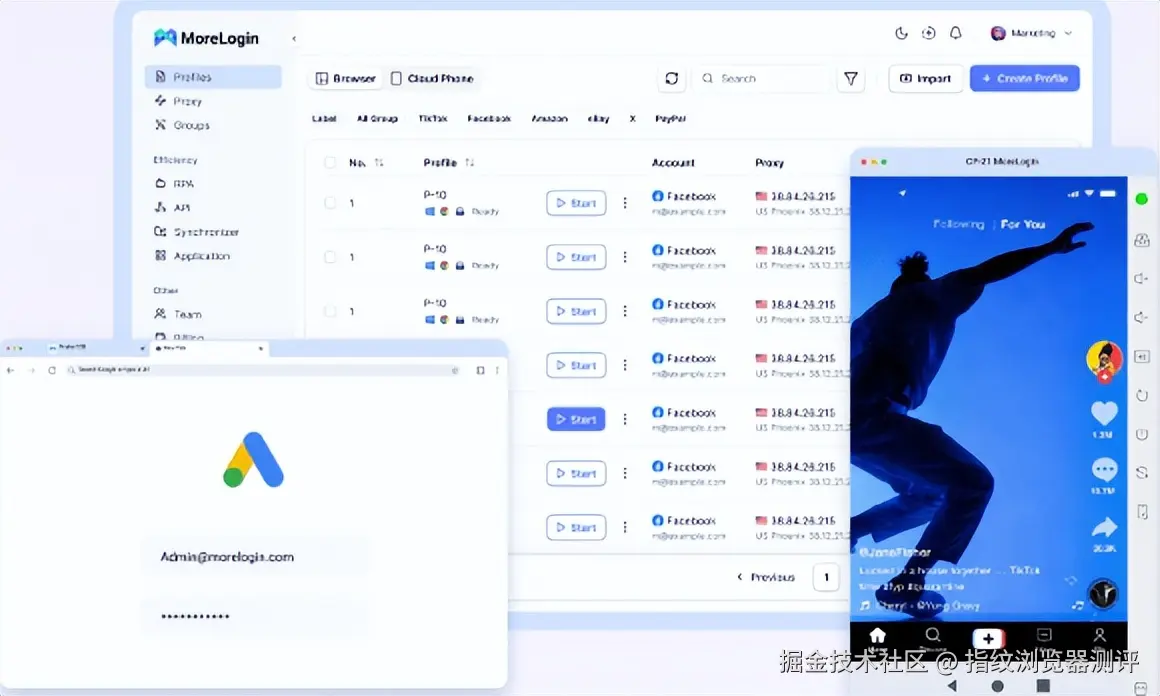Focus the browser window address bar

[263, 370]
